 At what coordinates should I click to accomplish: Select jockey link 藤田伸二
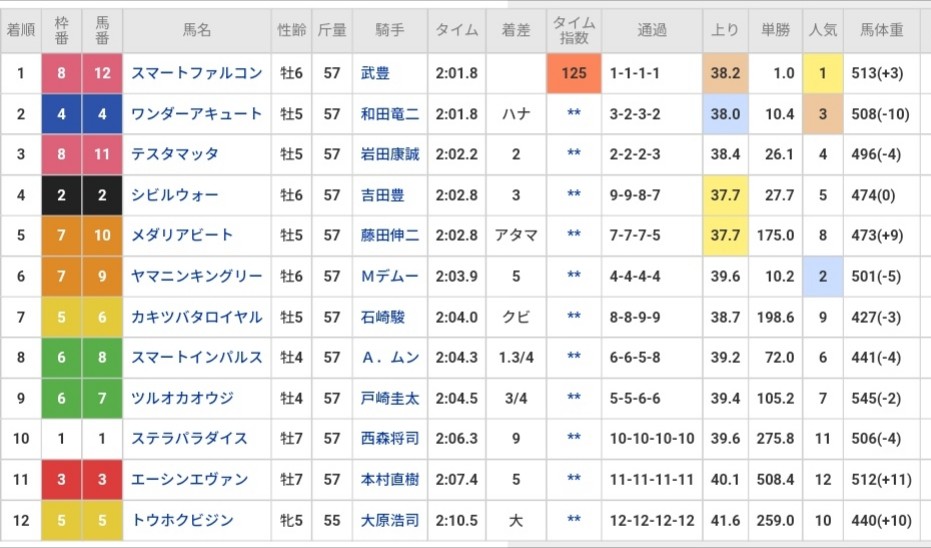(389, 235)
